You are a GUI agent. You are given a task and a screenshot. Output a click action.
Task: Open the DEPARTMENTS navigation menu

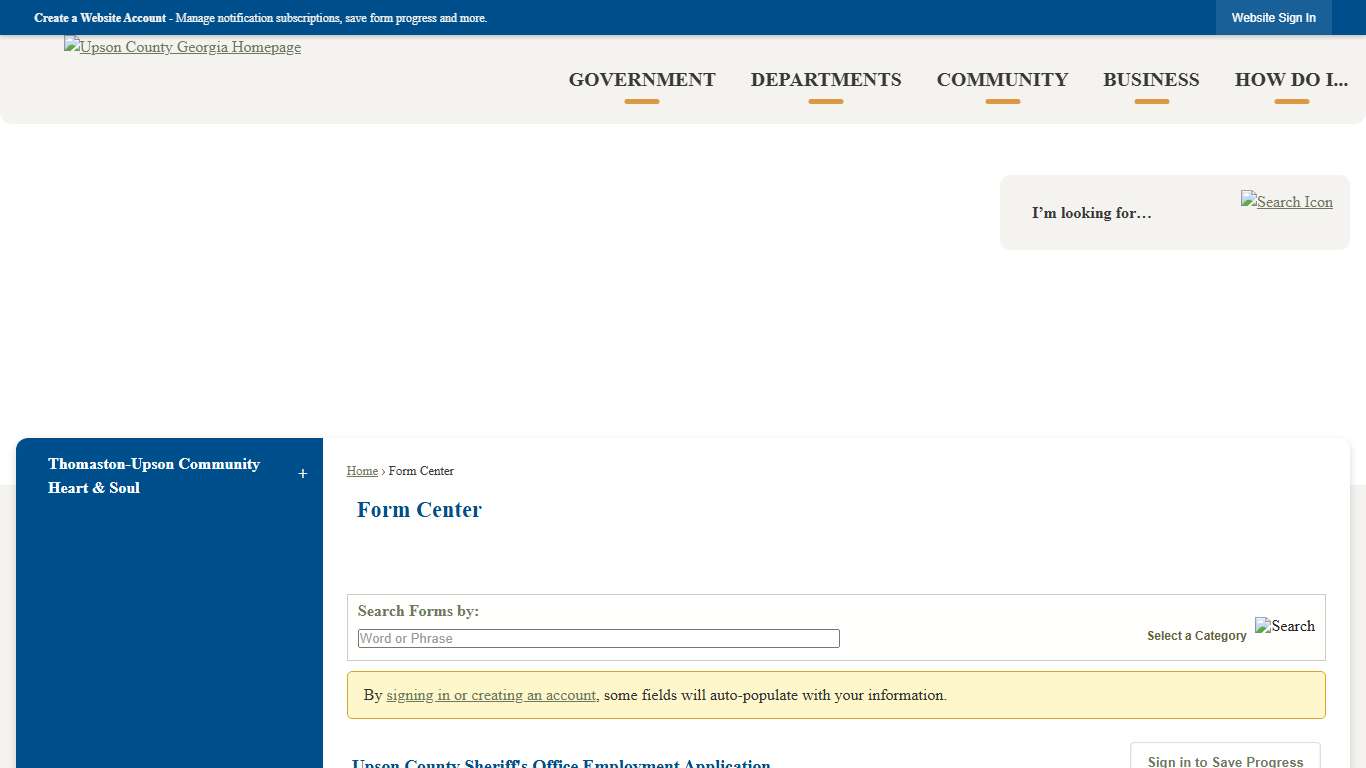pyautogui.click(x=826, y=80)
